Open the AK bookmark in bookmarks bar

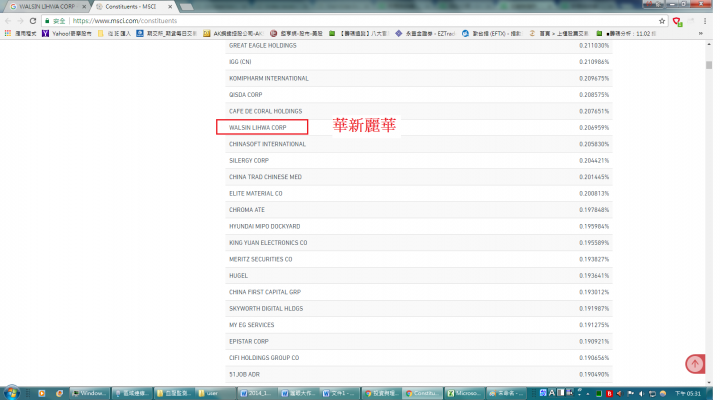pyautogui.click(x=233, y=34)
